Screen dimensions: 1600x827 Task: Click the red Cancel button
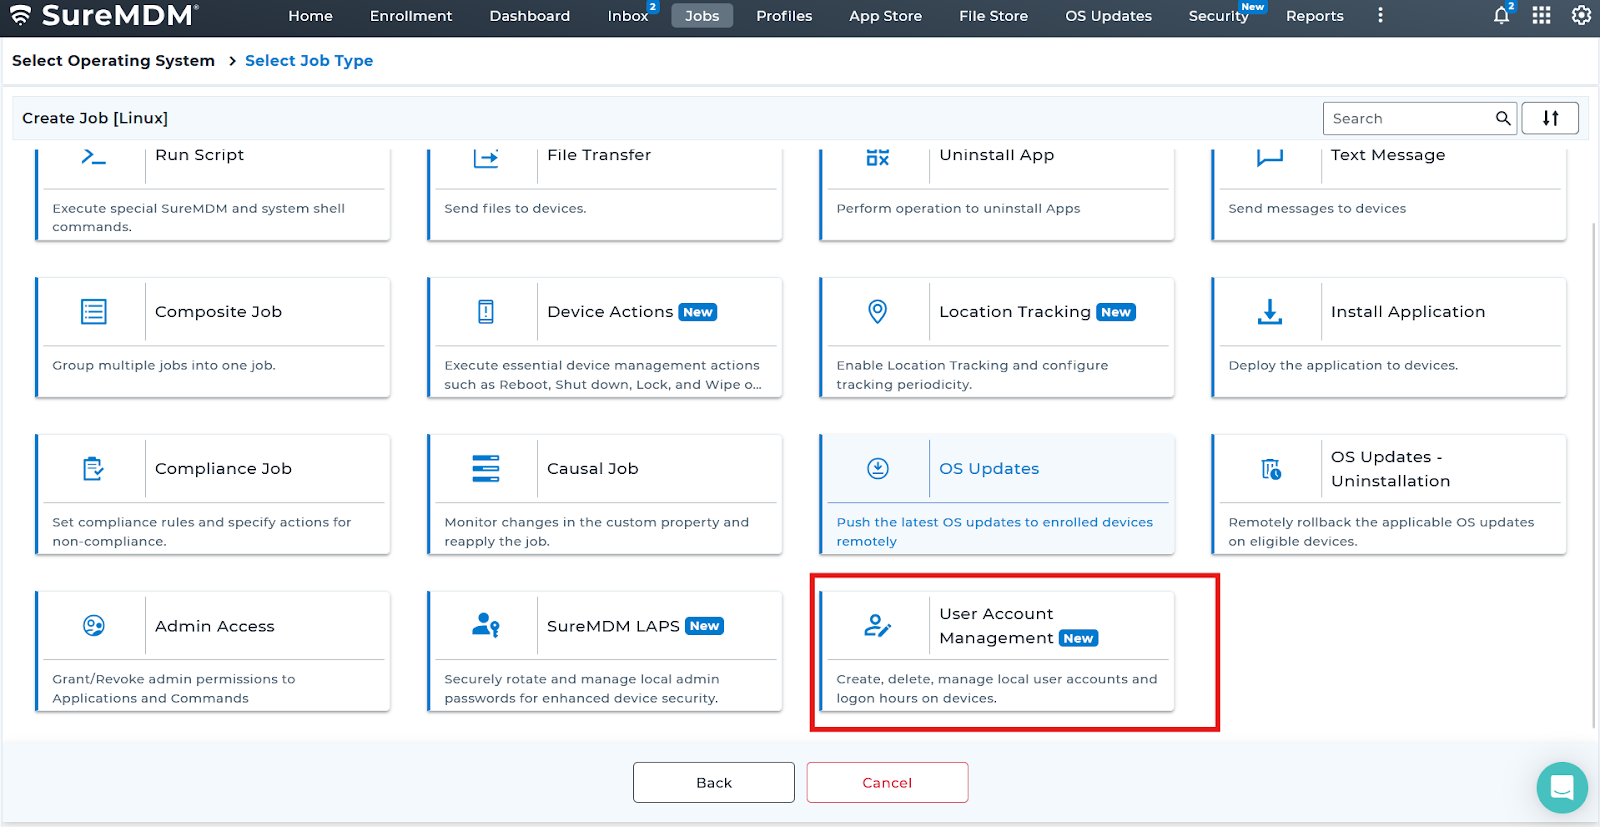(887, 782)
